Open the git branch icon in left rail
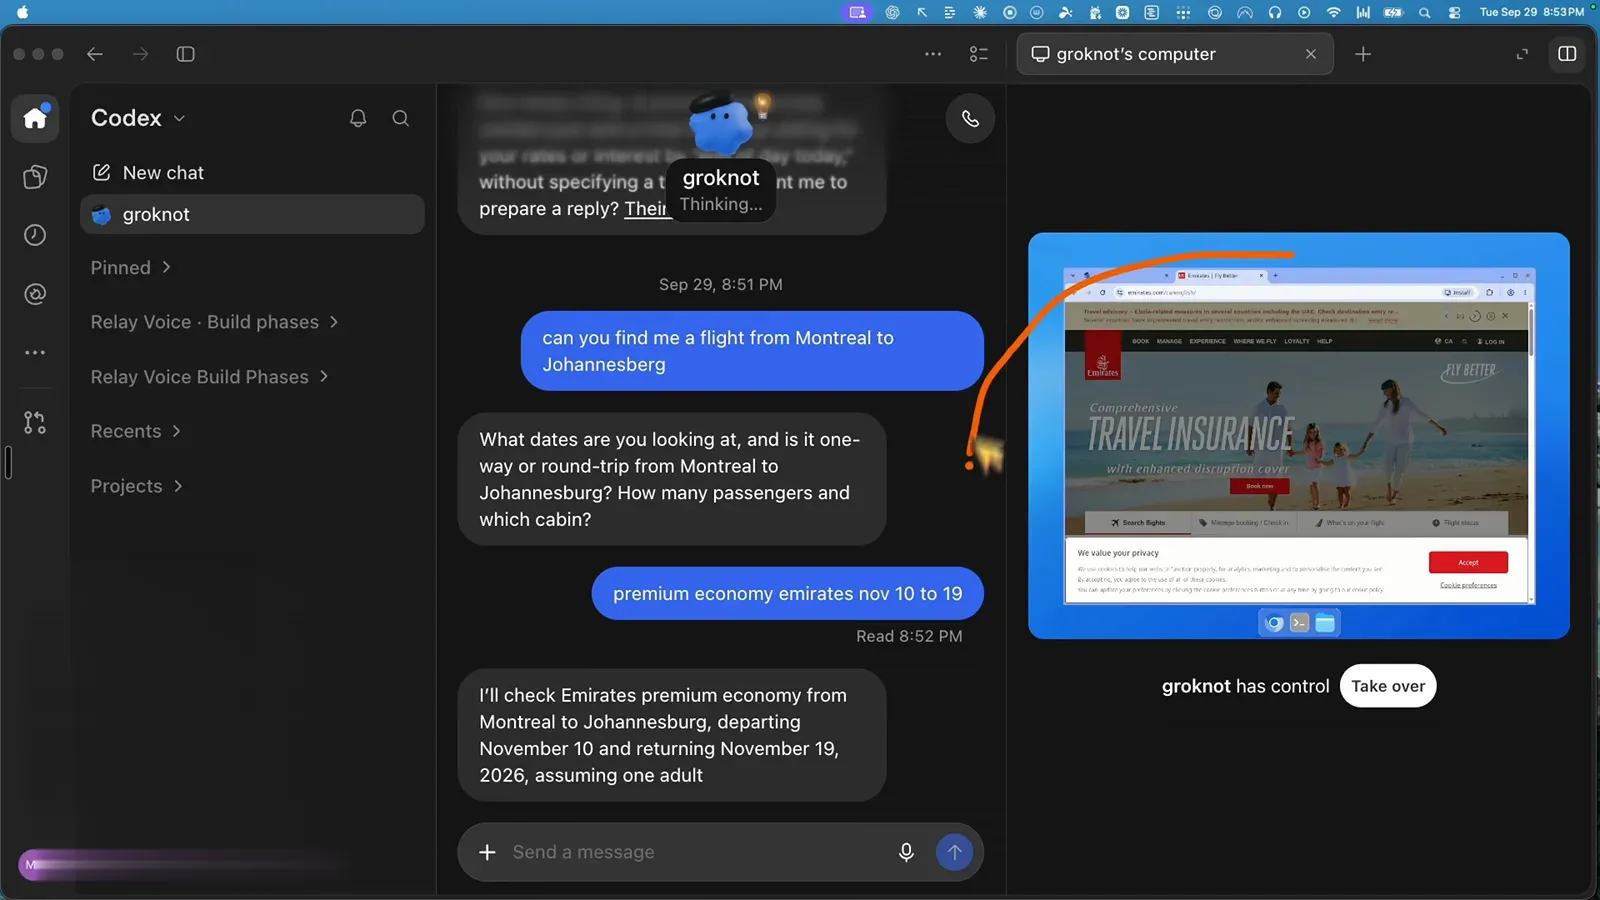This screenshot has height=900, width=1600. pyautogui.click(x=35, y=423)
